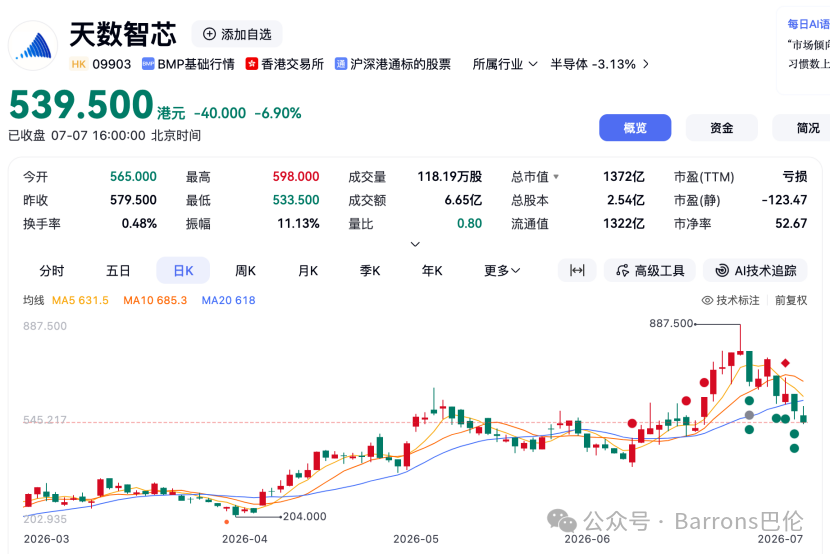Viewport: 830px width, 554px height.
Task: Click the orange dot marker below chart
Action: click(x=227, y=522)
